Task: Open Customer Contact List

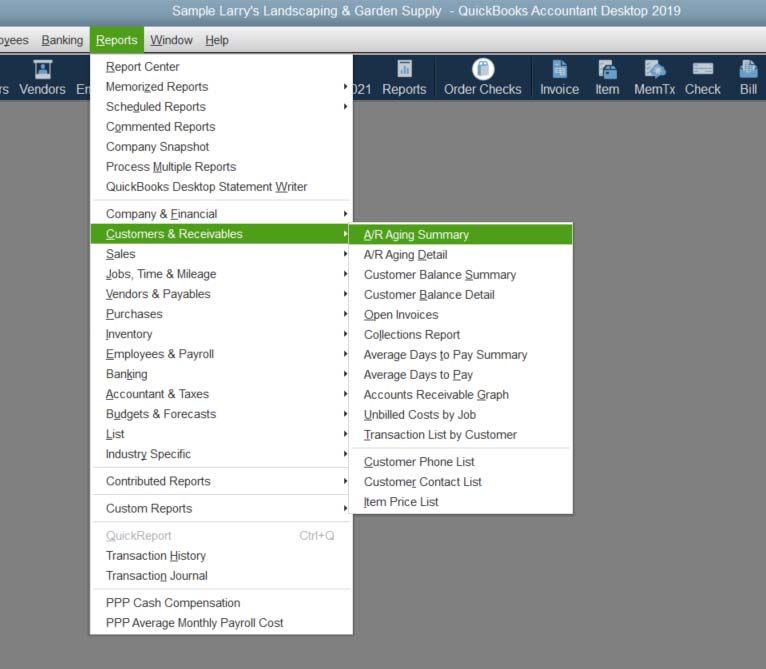Action: pyautogui.click(x=461, y=482)
